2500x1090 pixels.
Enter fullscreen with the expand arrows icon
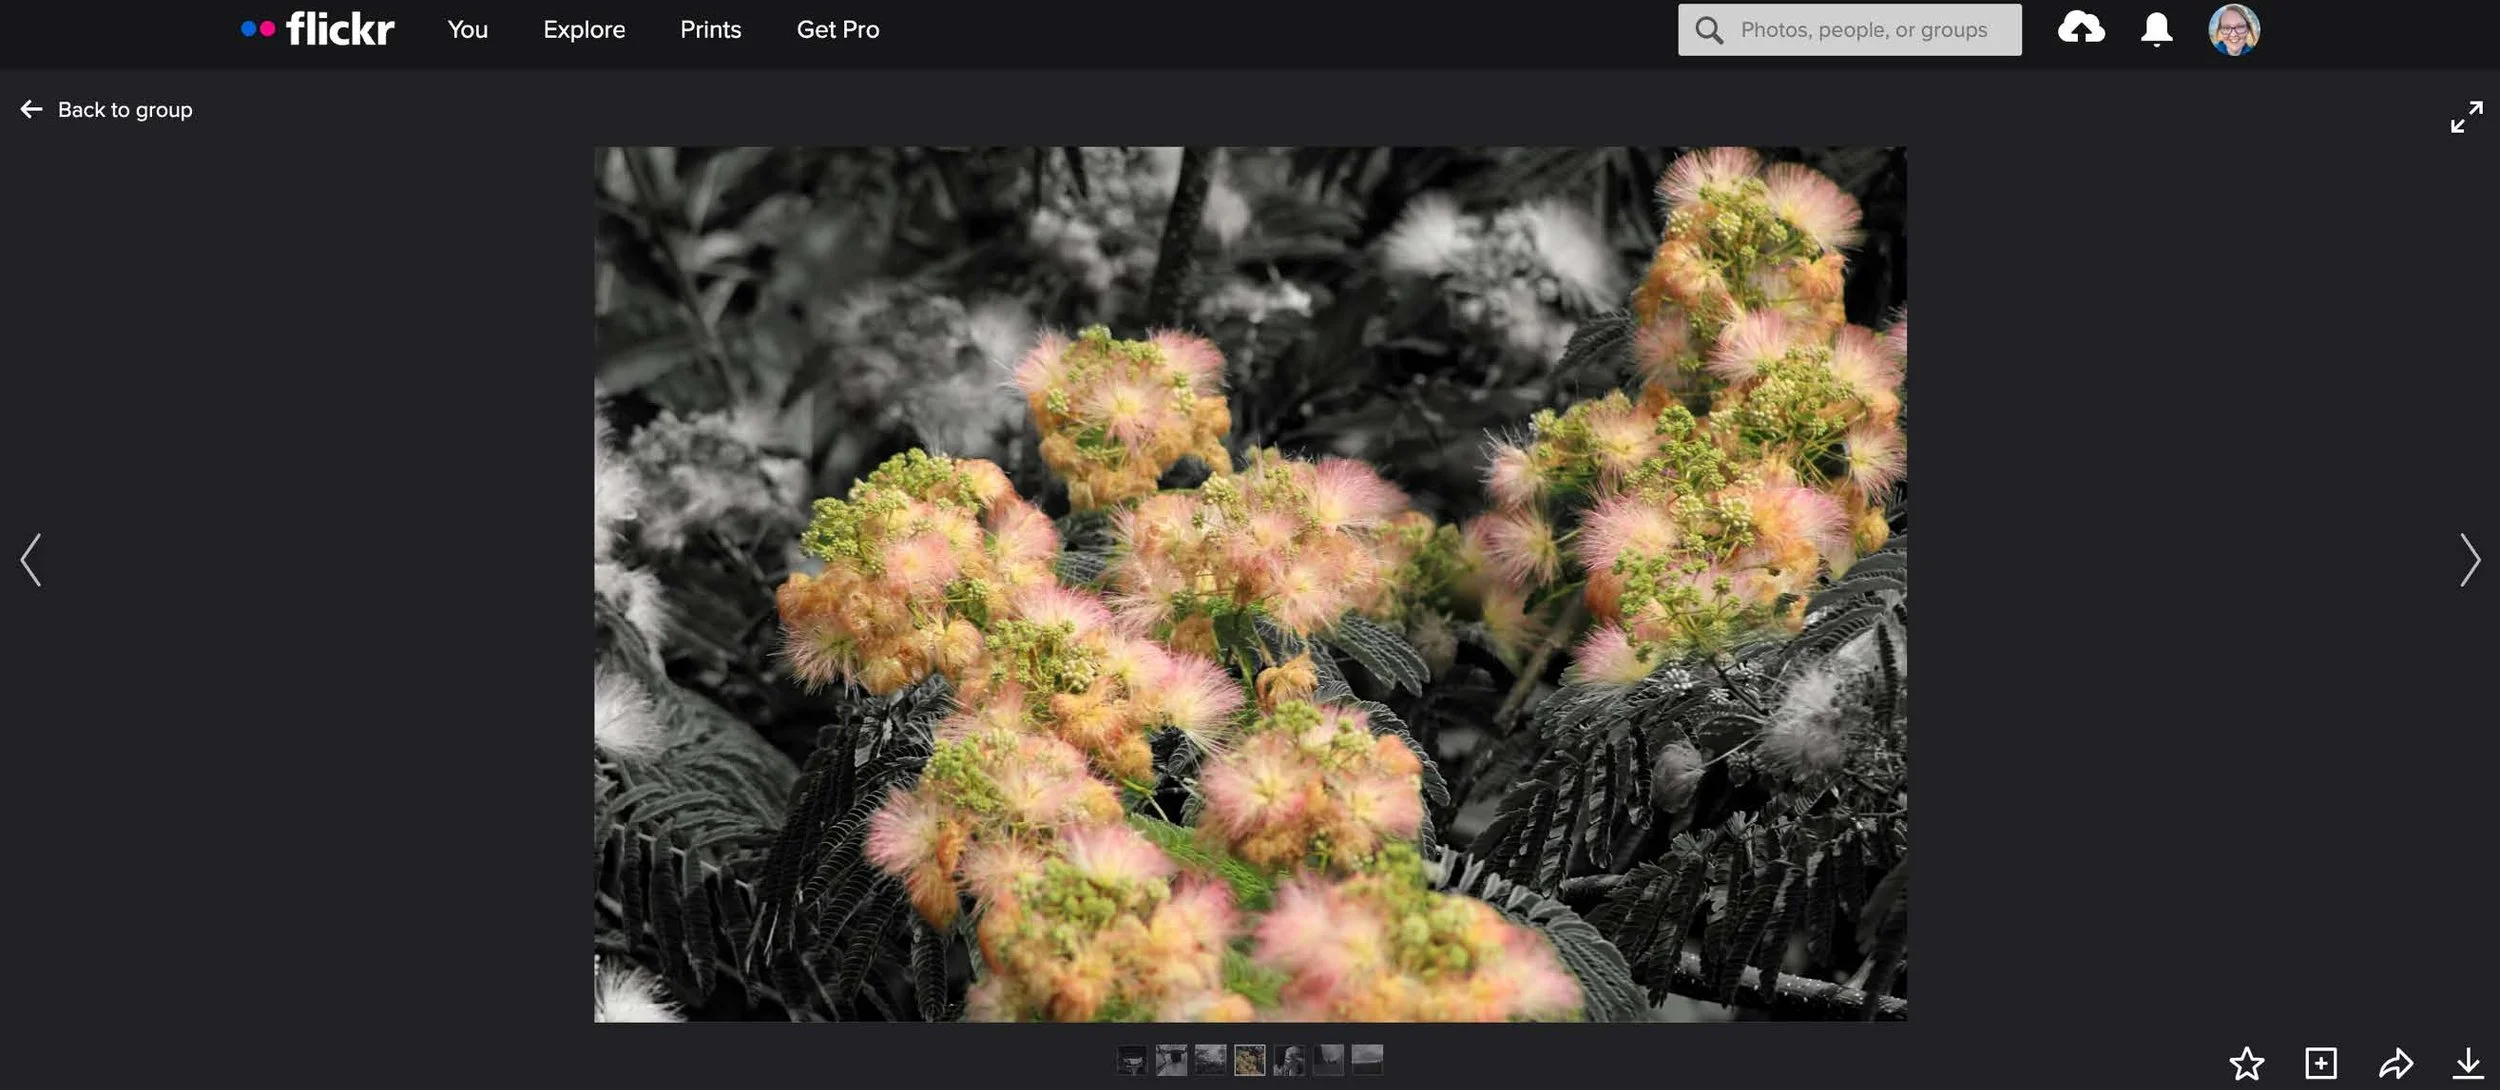click(x=2466, y=116)
